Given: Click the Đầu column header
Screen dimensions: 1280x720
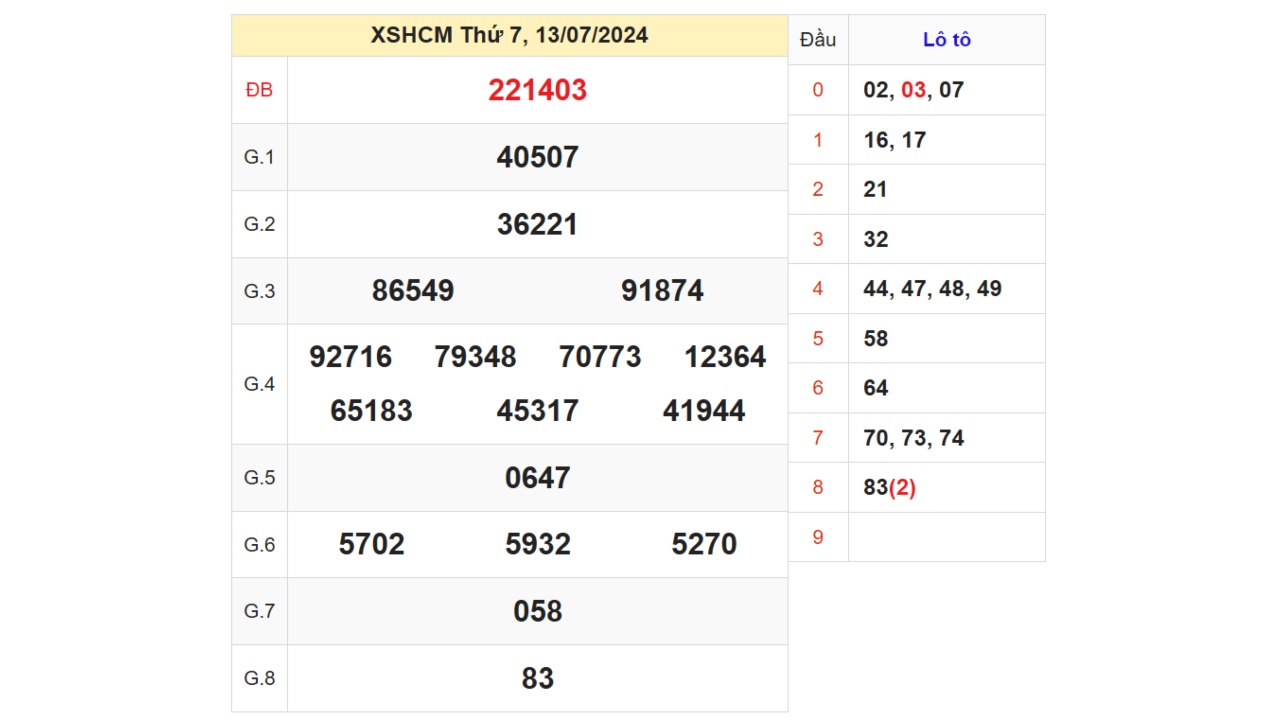Looking at the screenshot, I should pos(818,40).
